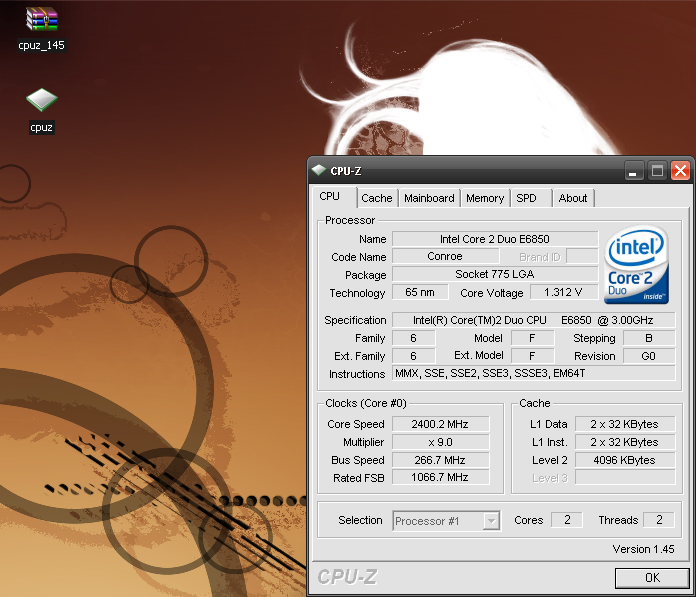
Task: Maximize the CPU-Z window
Action: 657,170
